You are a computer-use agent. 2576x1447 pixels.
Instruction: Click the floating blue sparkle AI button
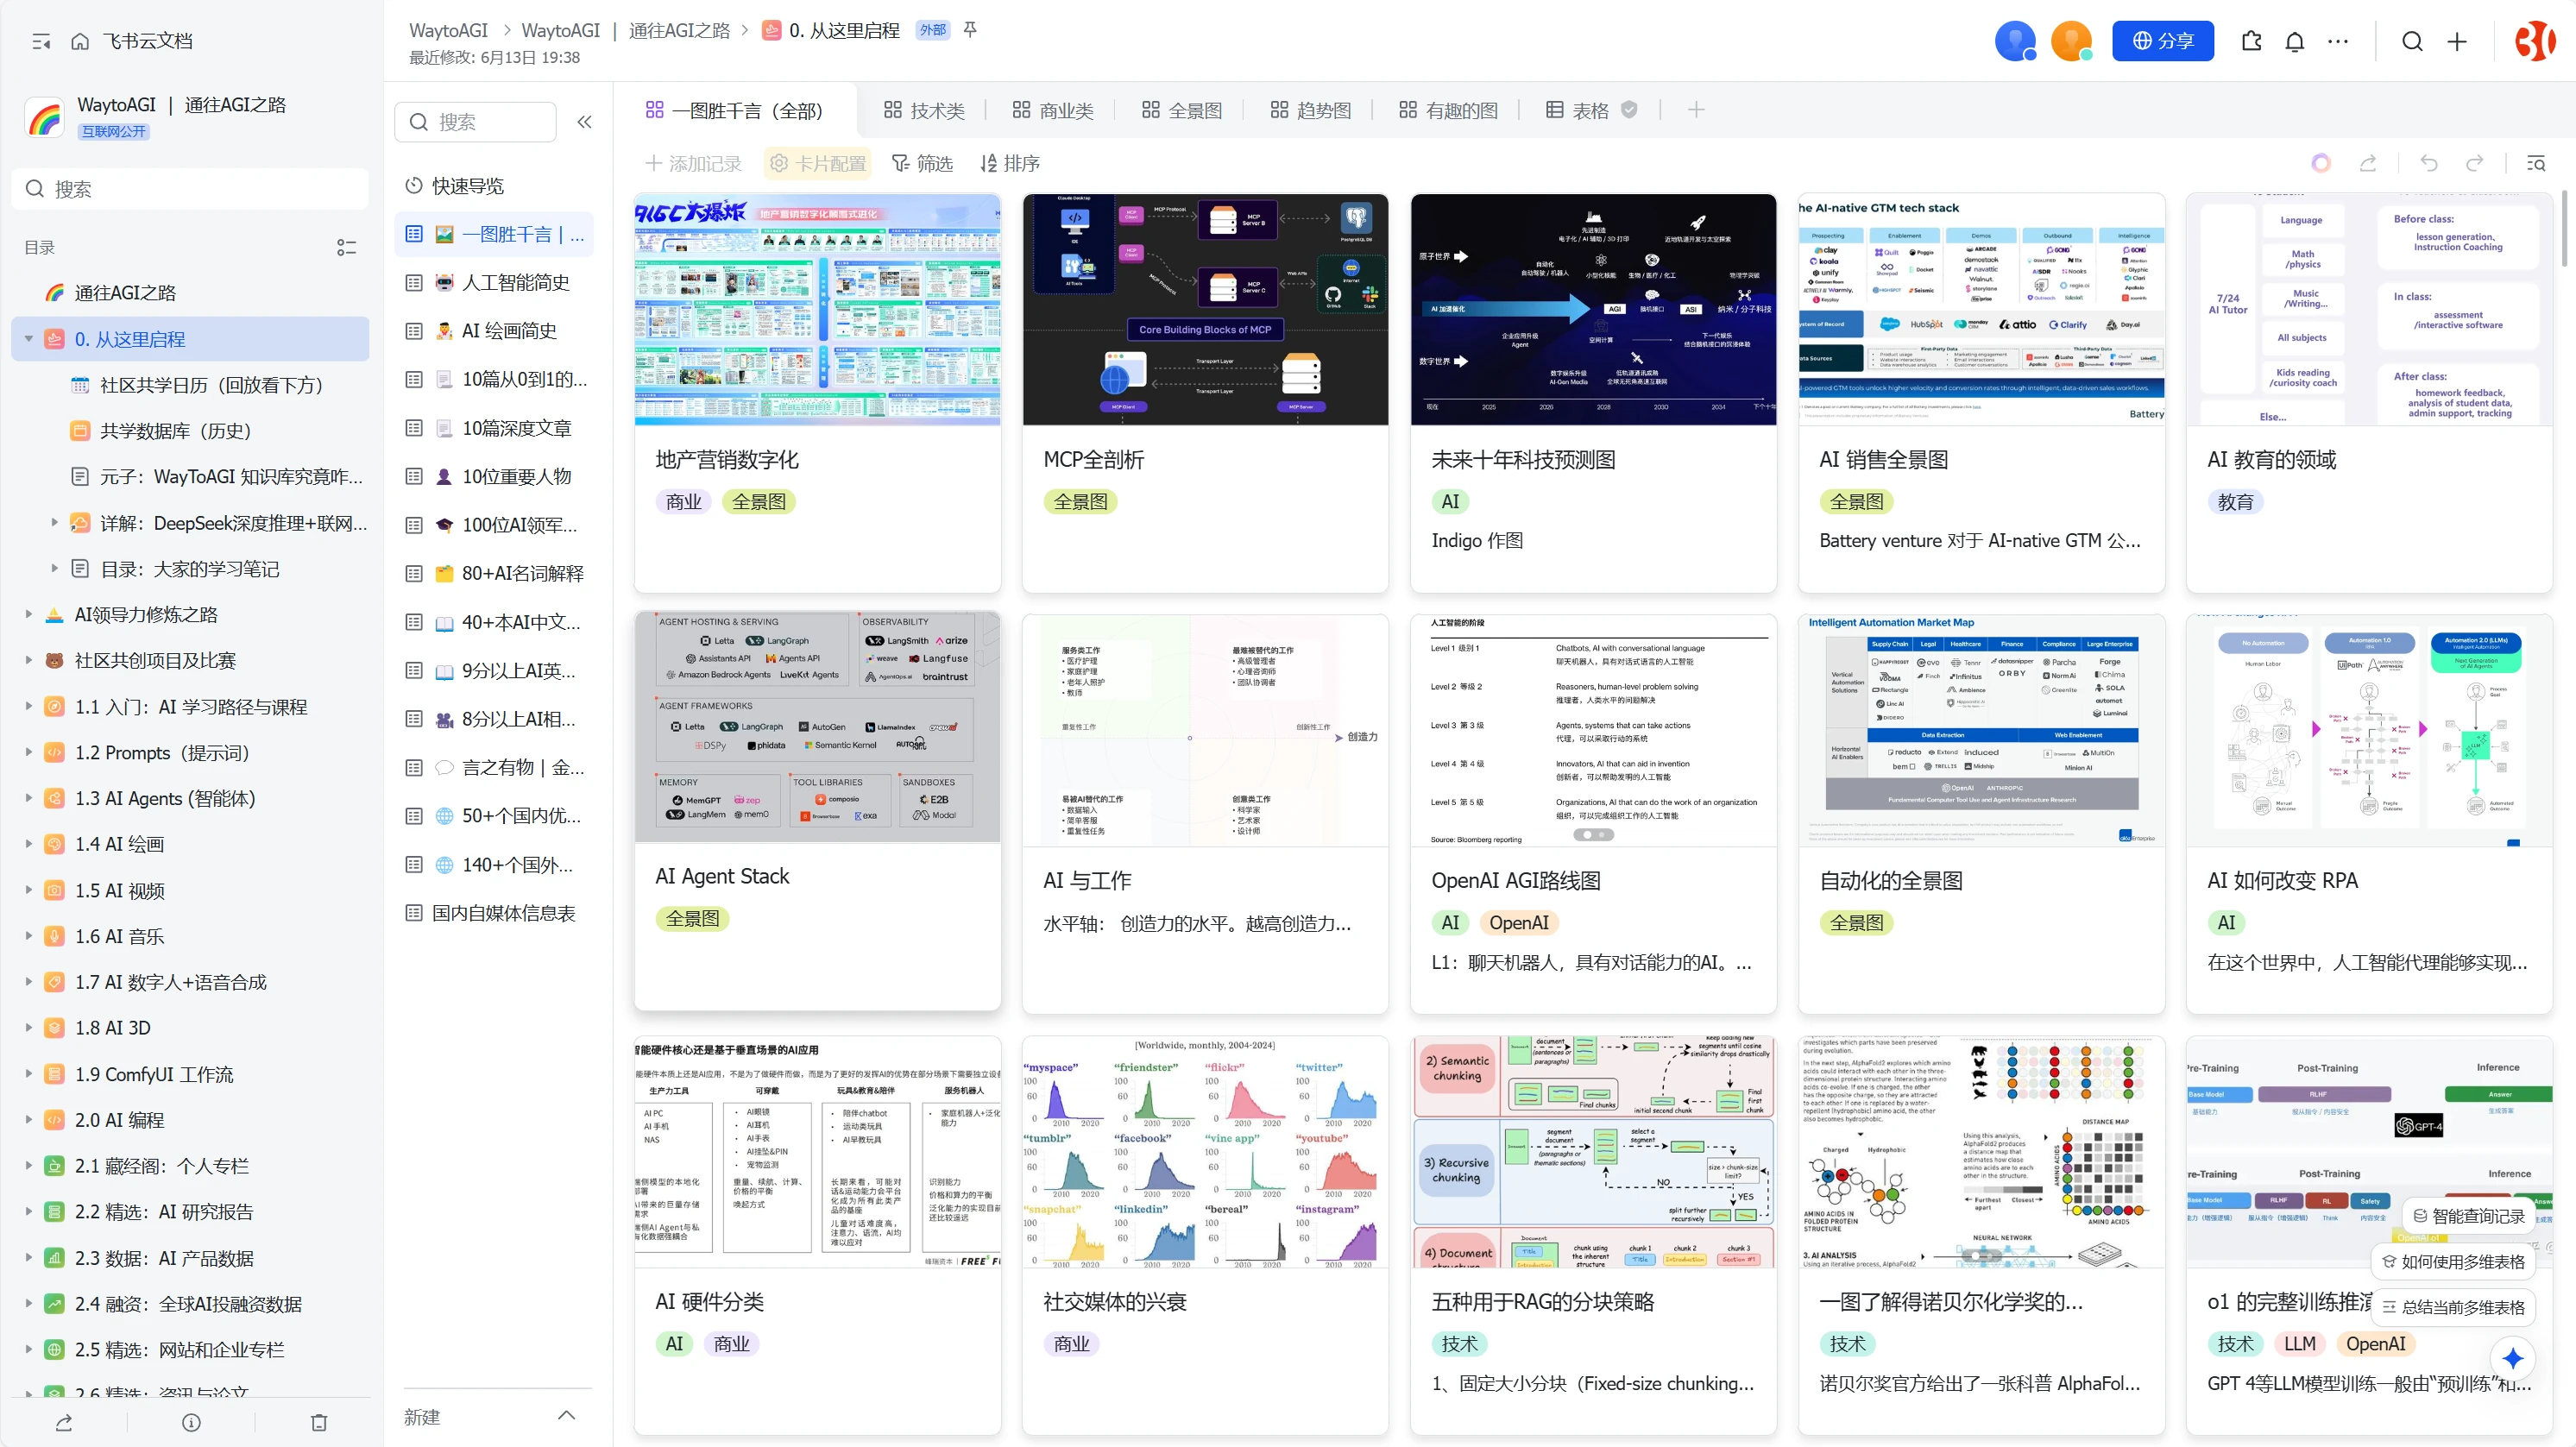2512,1359
